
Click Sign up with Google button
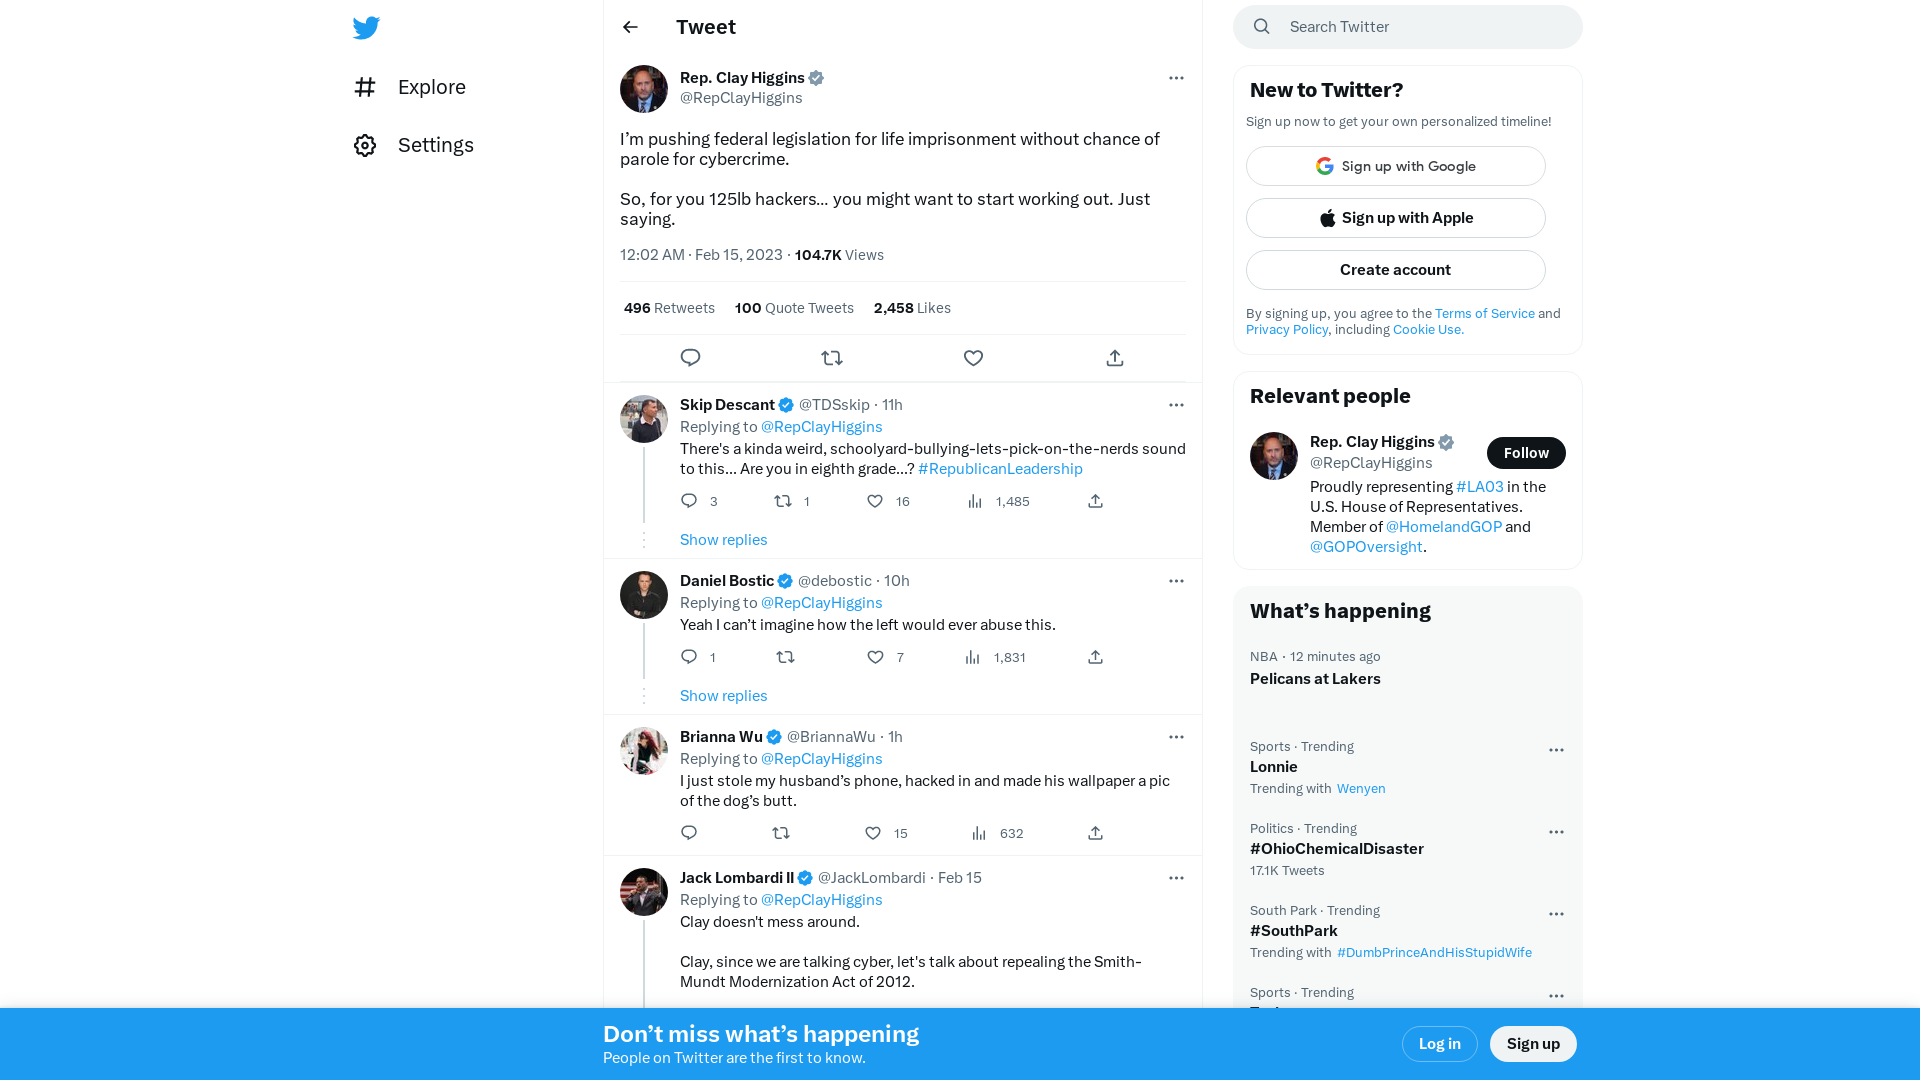(1395, 166)
